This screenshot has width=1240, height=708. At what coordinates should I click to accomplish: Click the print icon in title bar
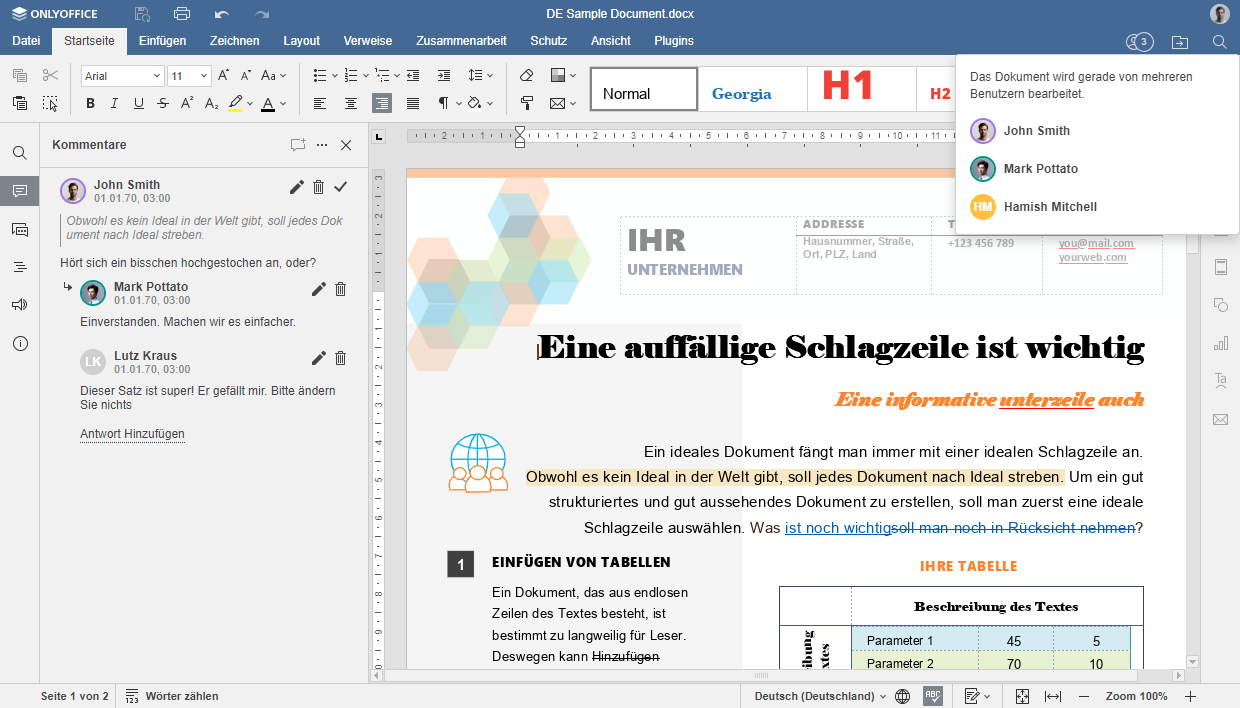pos(181,14)
